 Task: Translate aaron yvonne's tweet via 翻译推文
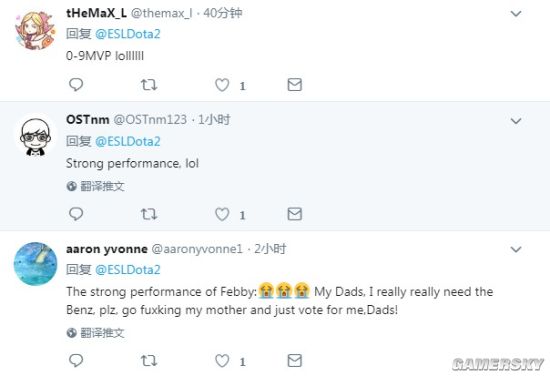(95, 333)
